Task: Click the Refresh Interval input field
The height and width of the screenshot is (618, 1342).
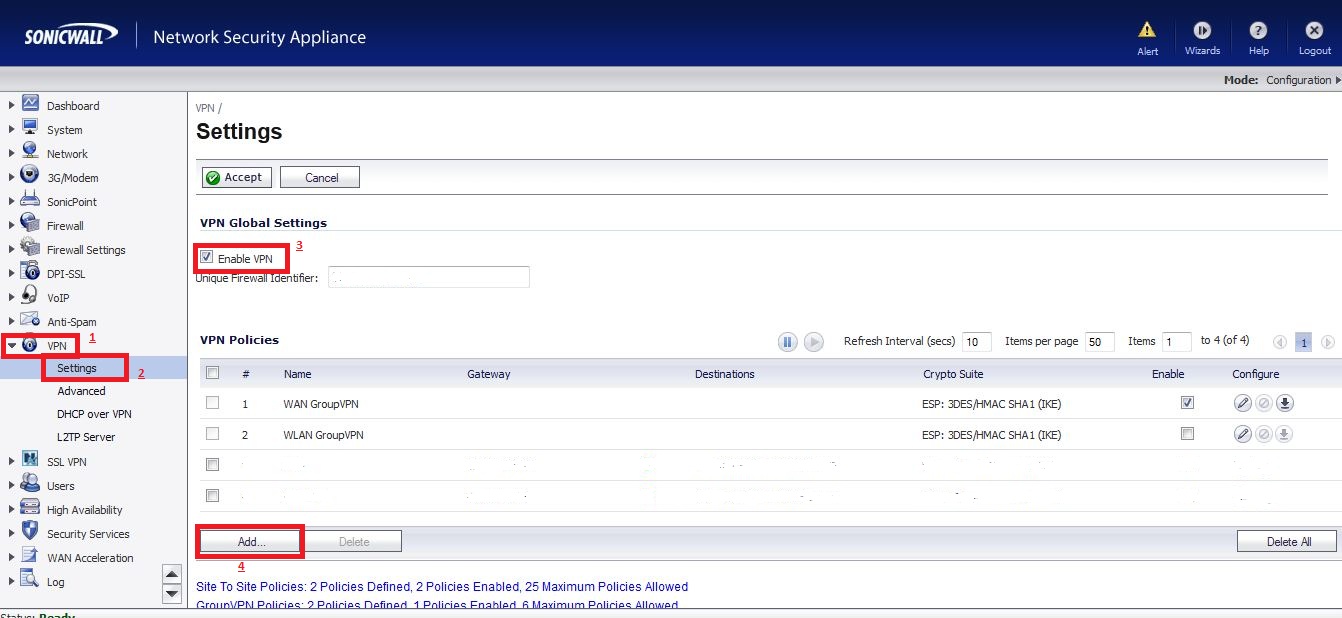Action: (976, 342)
